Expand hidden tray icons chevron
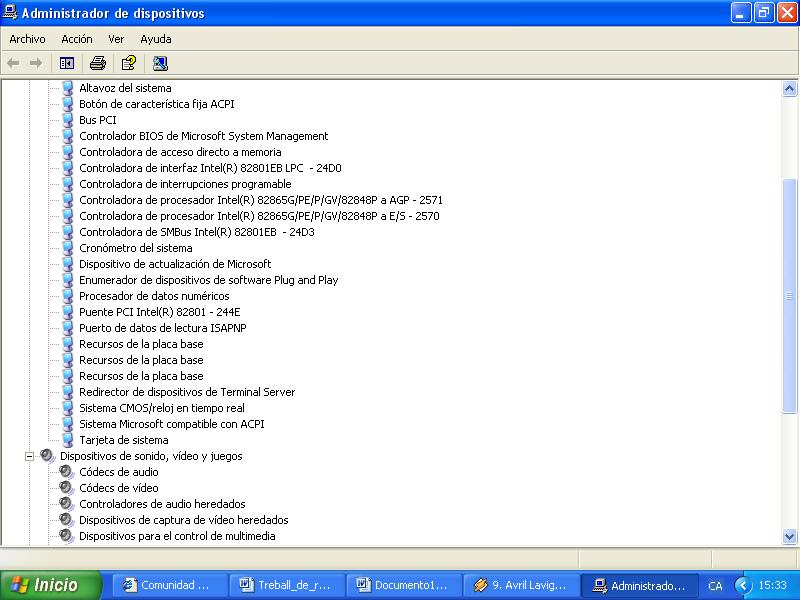Viewport: 800px width, 600px height. (743, 585)
